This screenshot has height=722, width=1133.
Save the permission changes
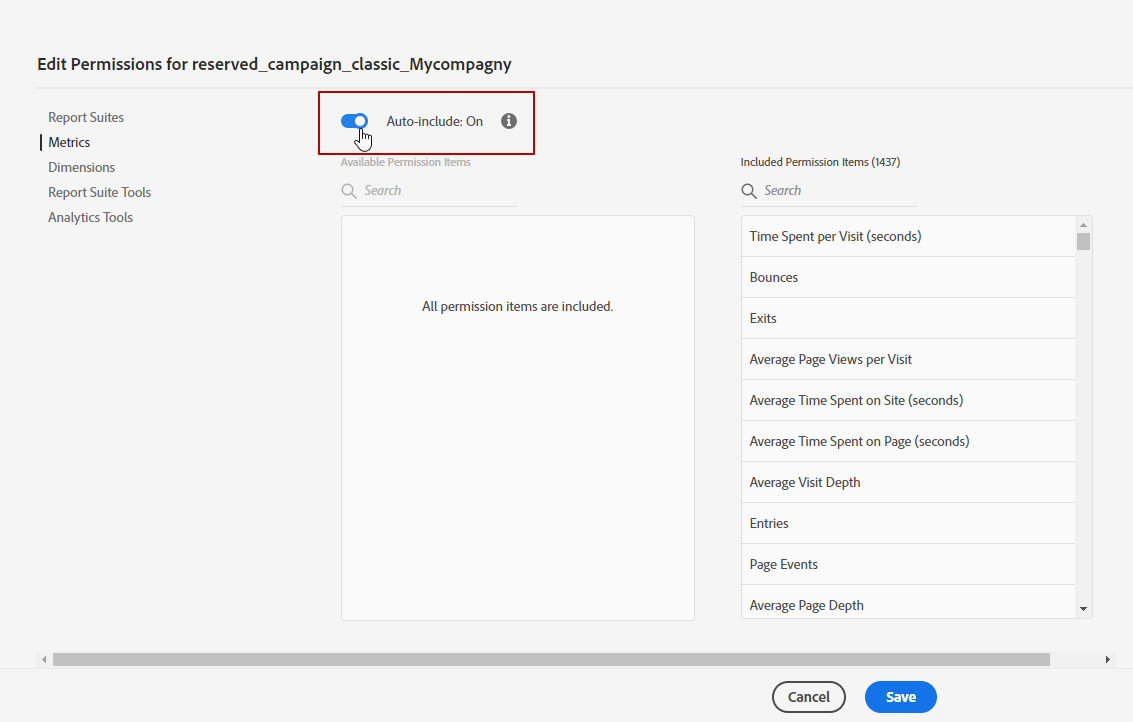point(900,697)
